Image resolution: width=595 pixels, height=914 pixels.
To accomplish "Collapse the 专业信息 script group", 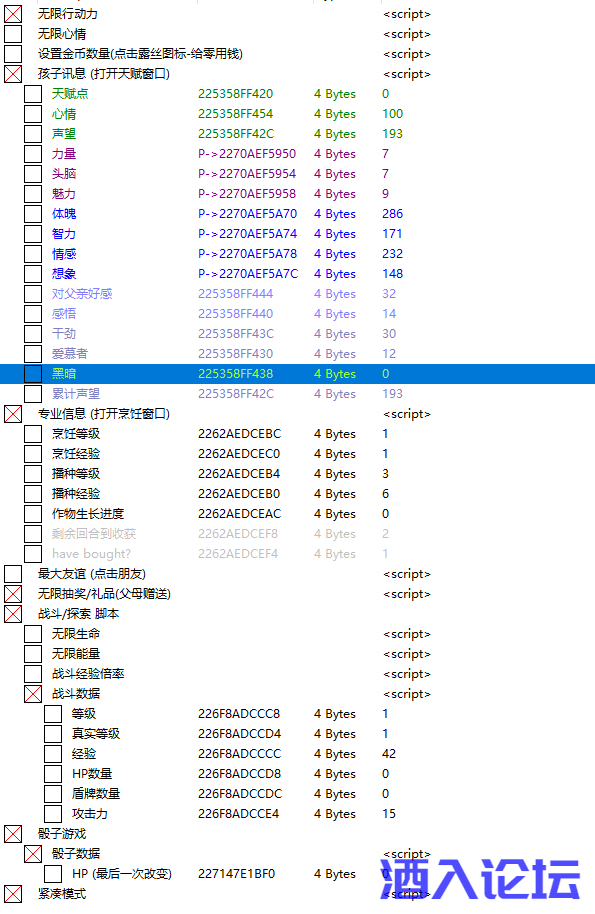I will 13,414.
